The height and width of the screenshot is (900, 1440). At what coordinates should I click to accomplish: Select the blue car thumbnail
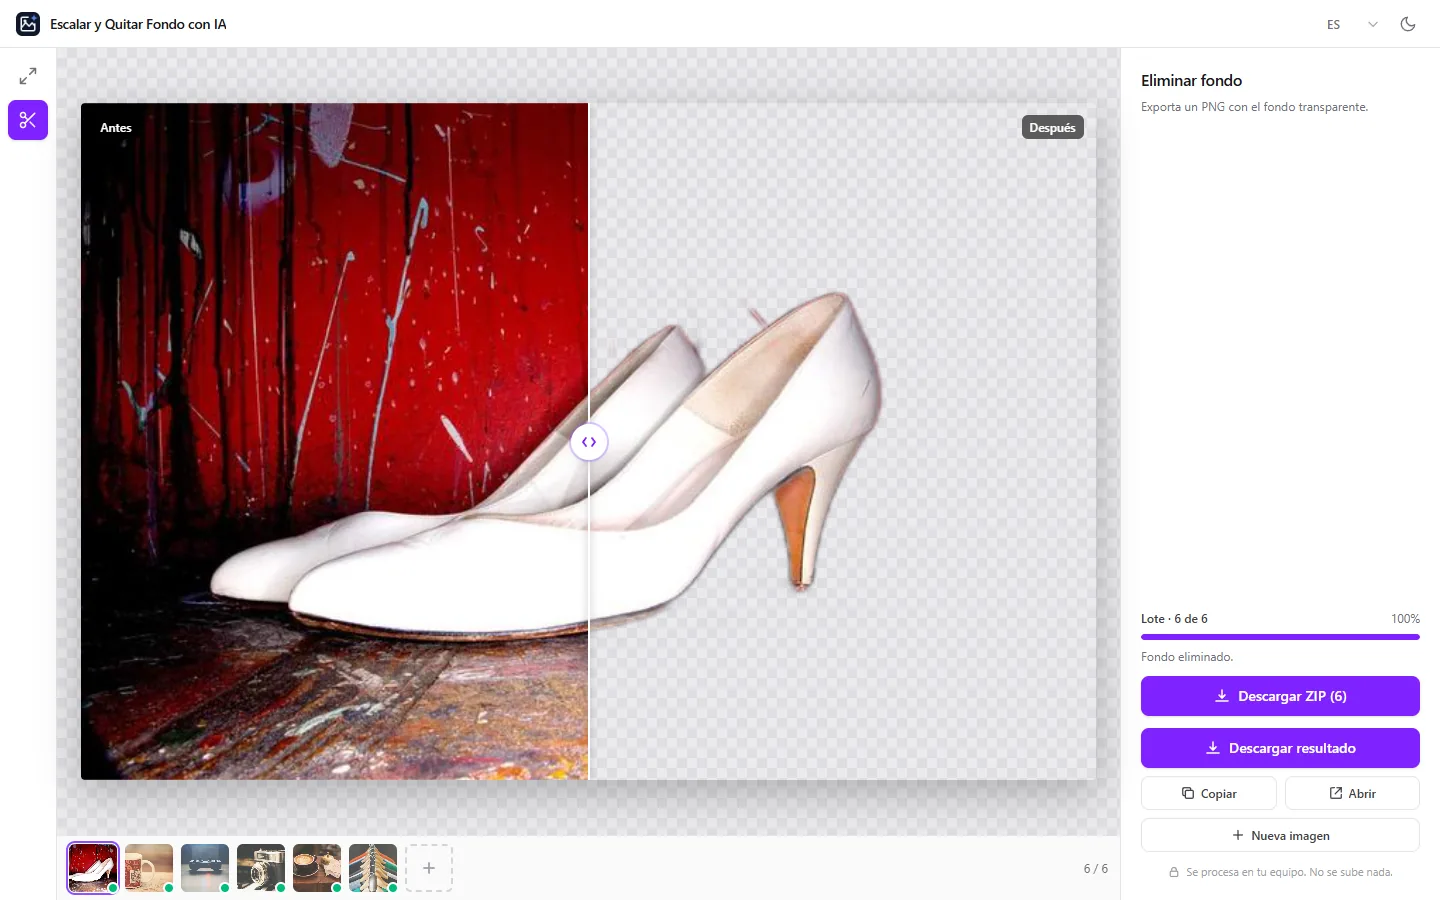tap(205, 868)
